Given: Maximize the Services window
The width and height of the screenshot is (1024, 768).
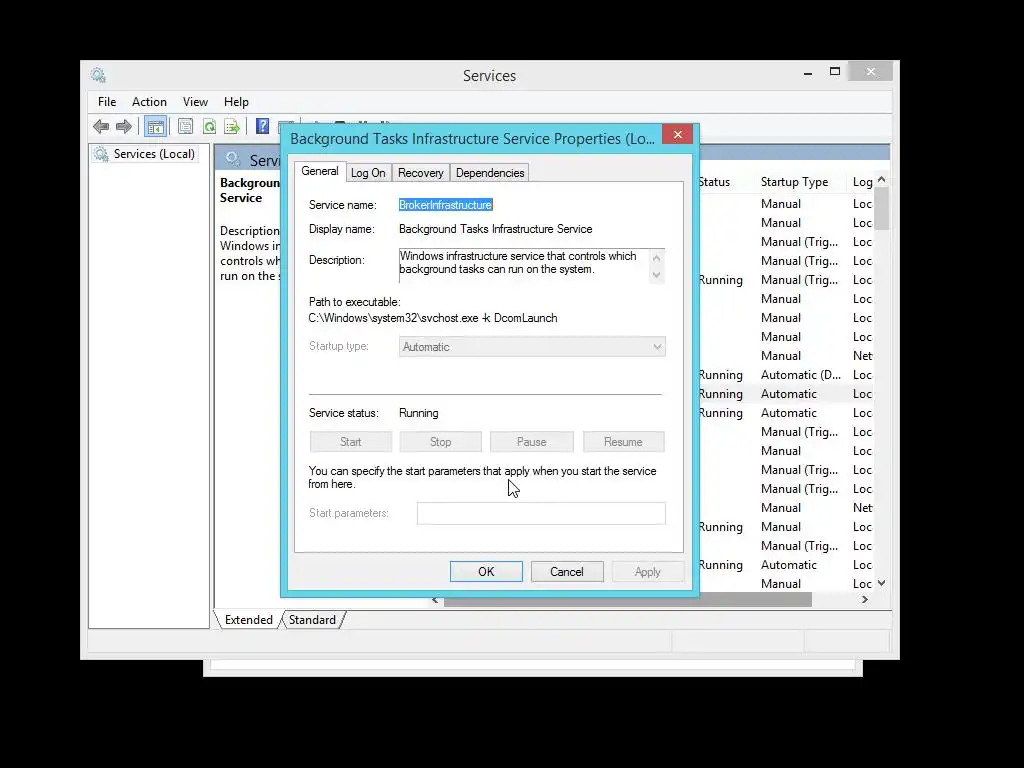Looking at the screenshot, I should pos(835,72).
